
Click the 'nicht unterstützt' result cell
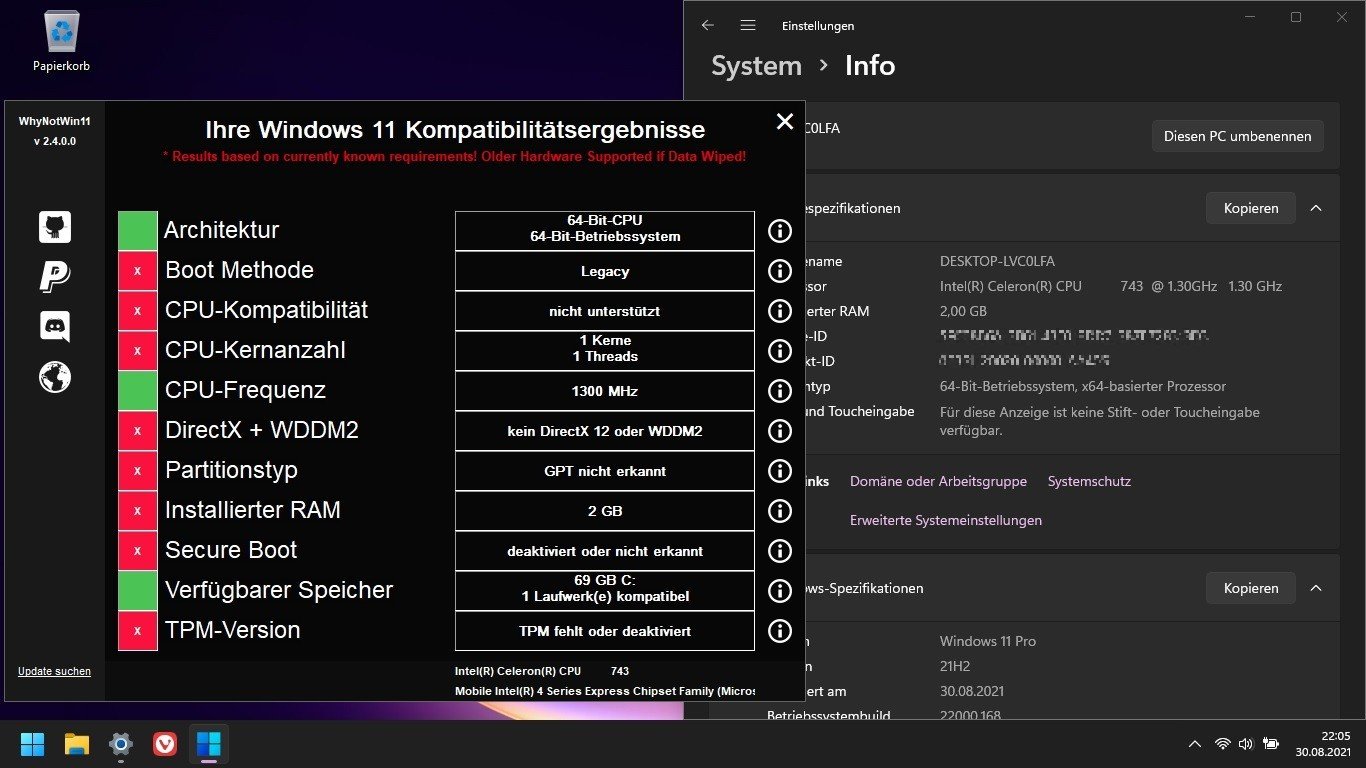(605, 311)
